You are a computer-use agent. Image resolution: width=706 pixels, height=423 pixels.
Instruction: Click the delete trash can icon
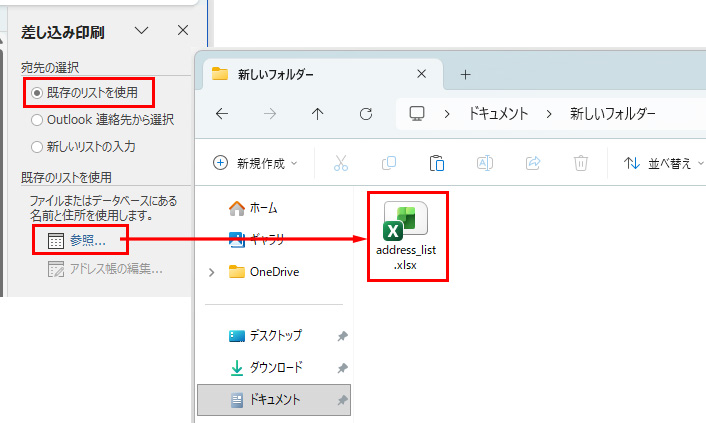pyautogui.click(x=580, y=163)
